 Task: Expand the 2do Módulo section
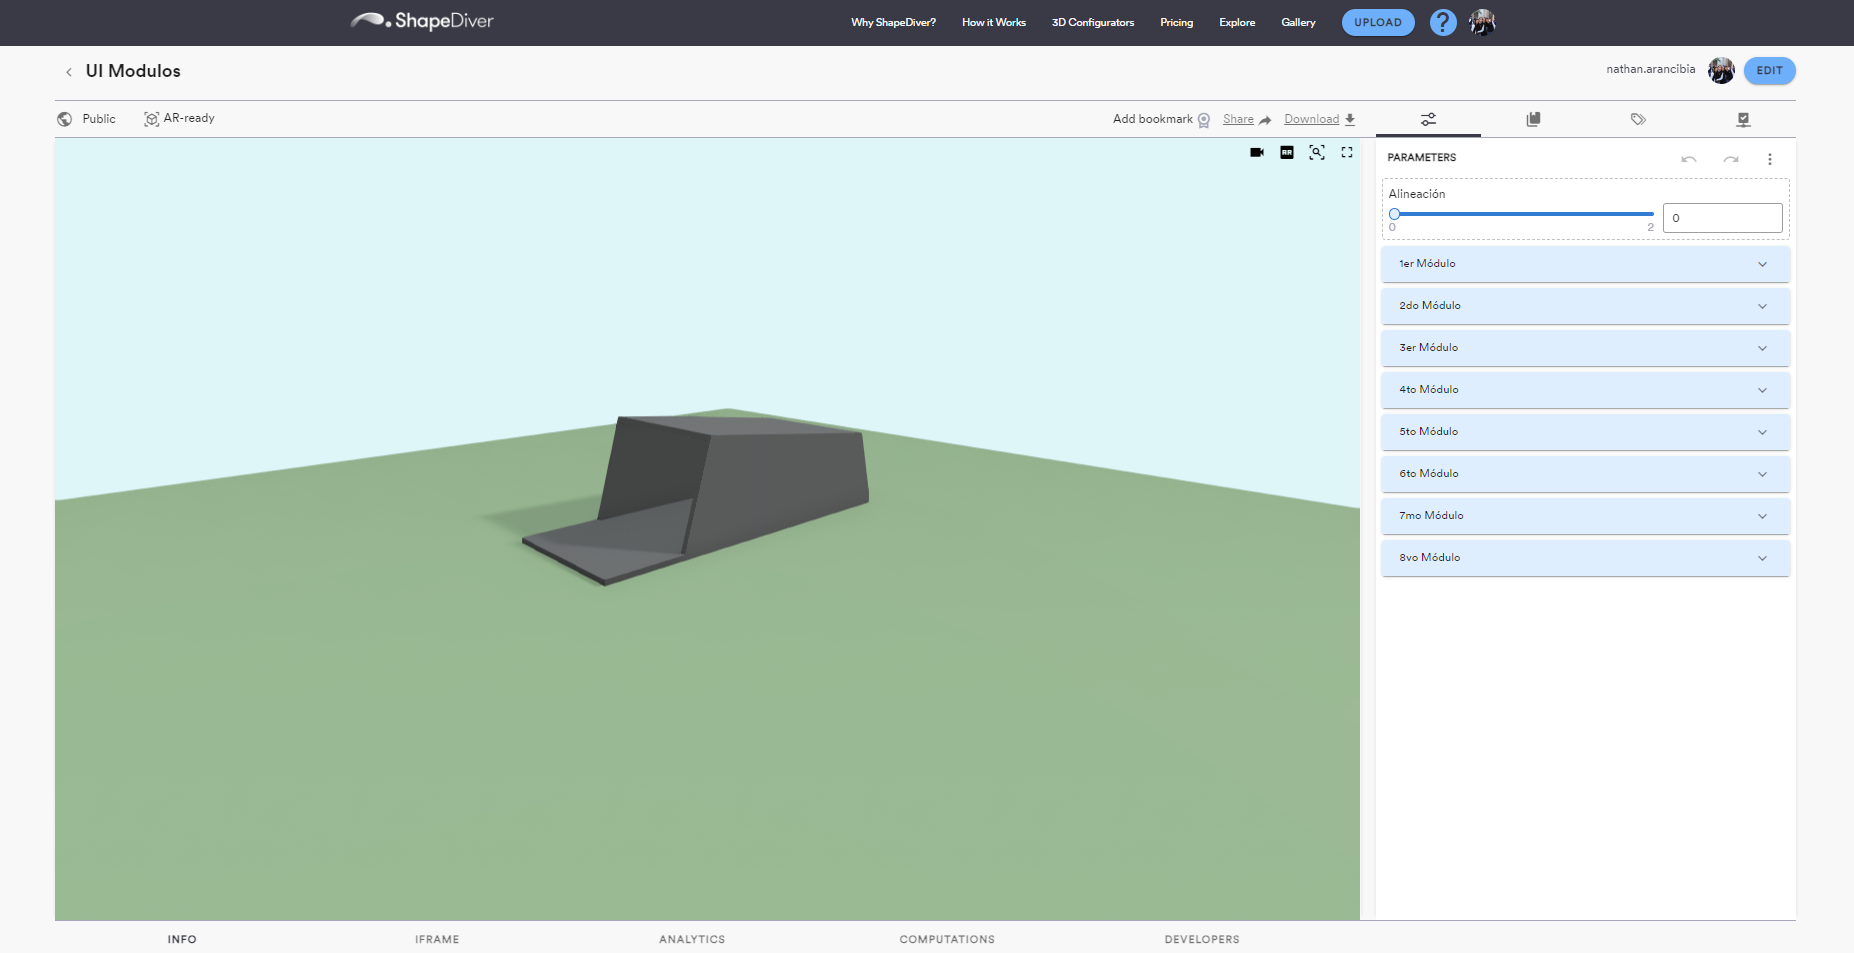[x=1585, y=306]
